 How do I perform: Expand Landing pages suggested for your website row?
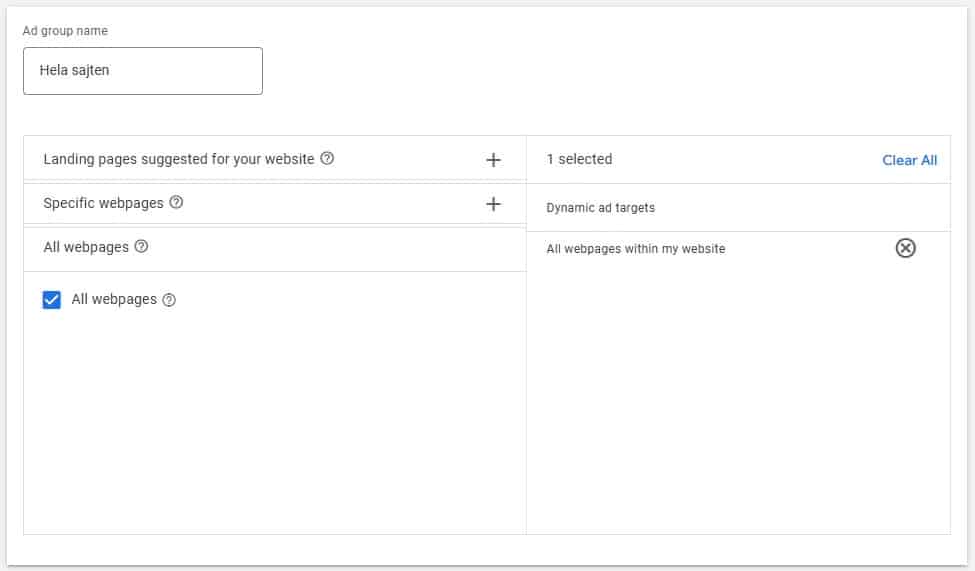[x=275, y=159]
